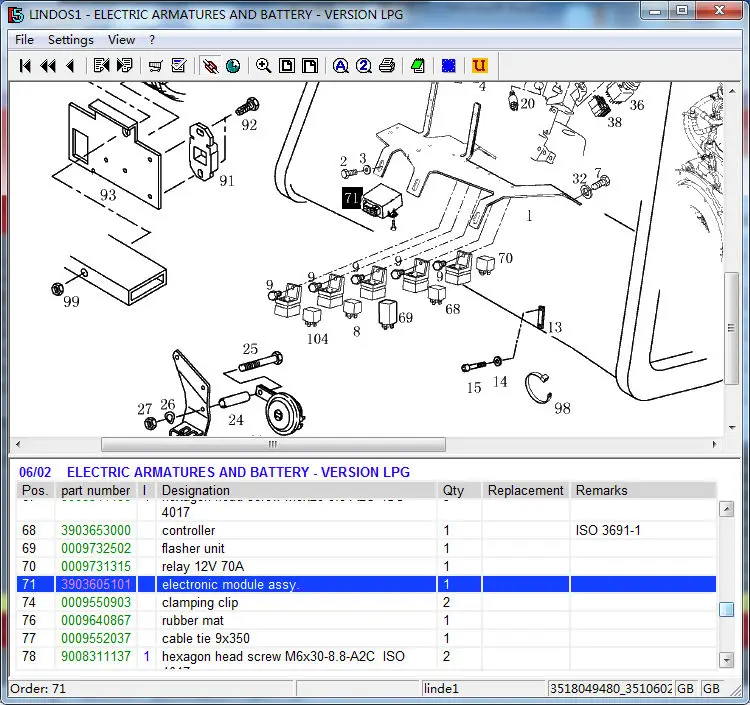The width and height of the screenshot is (750, 705).
Task: Click the part number column header
Action: [96, 490]
